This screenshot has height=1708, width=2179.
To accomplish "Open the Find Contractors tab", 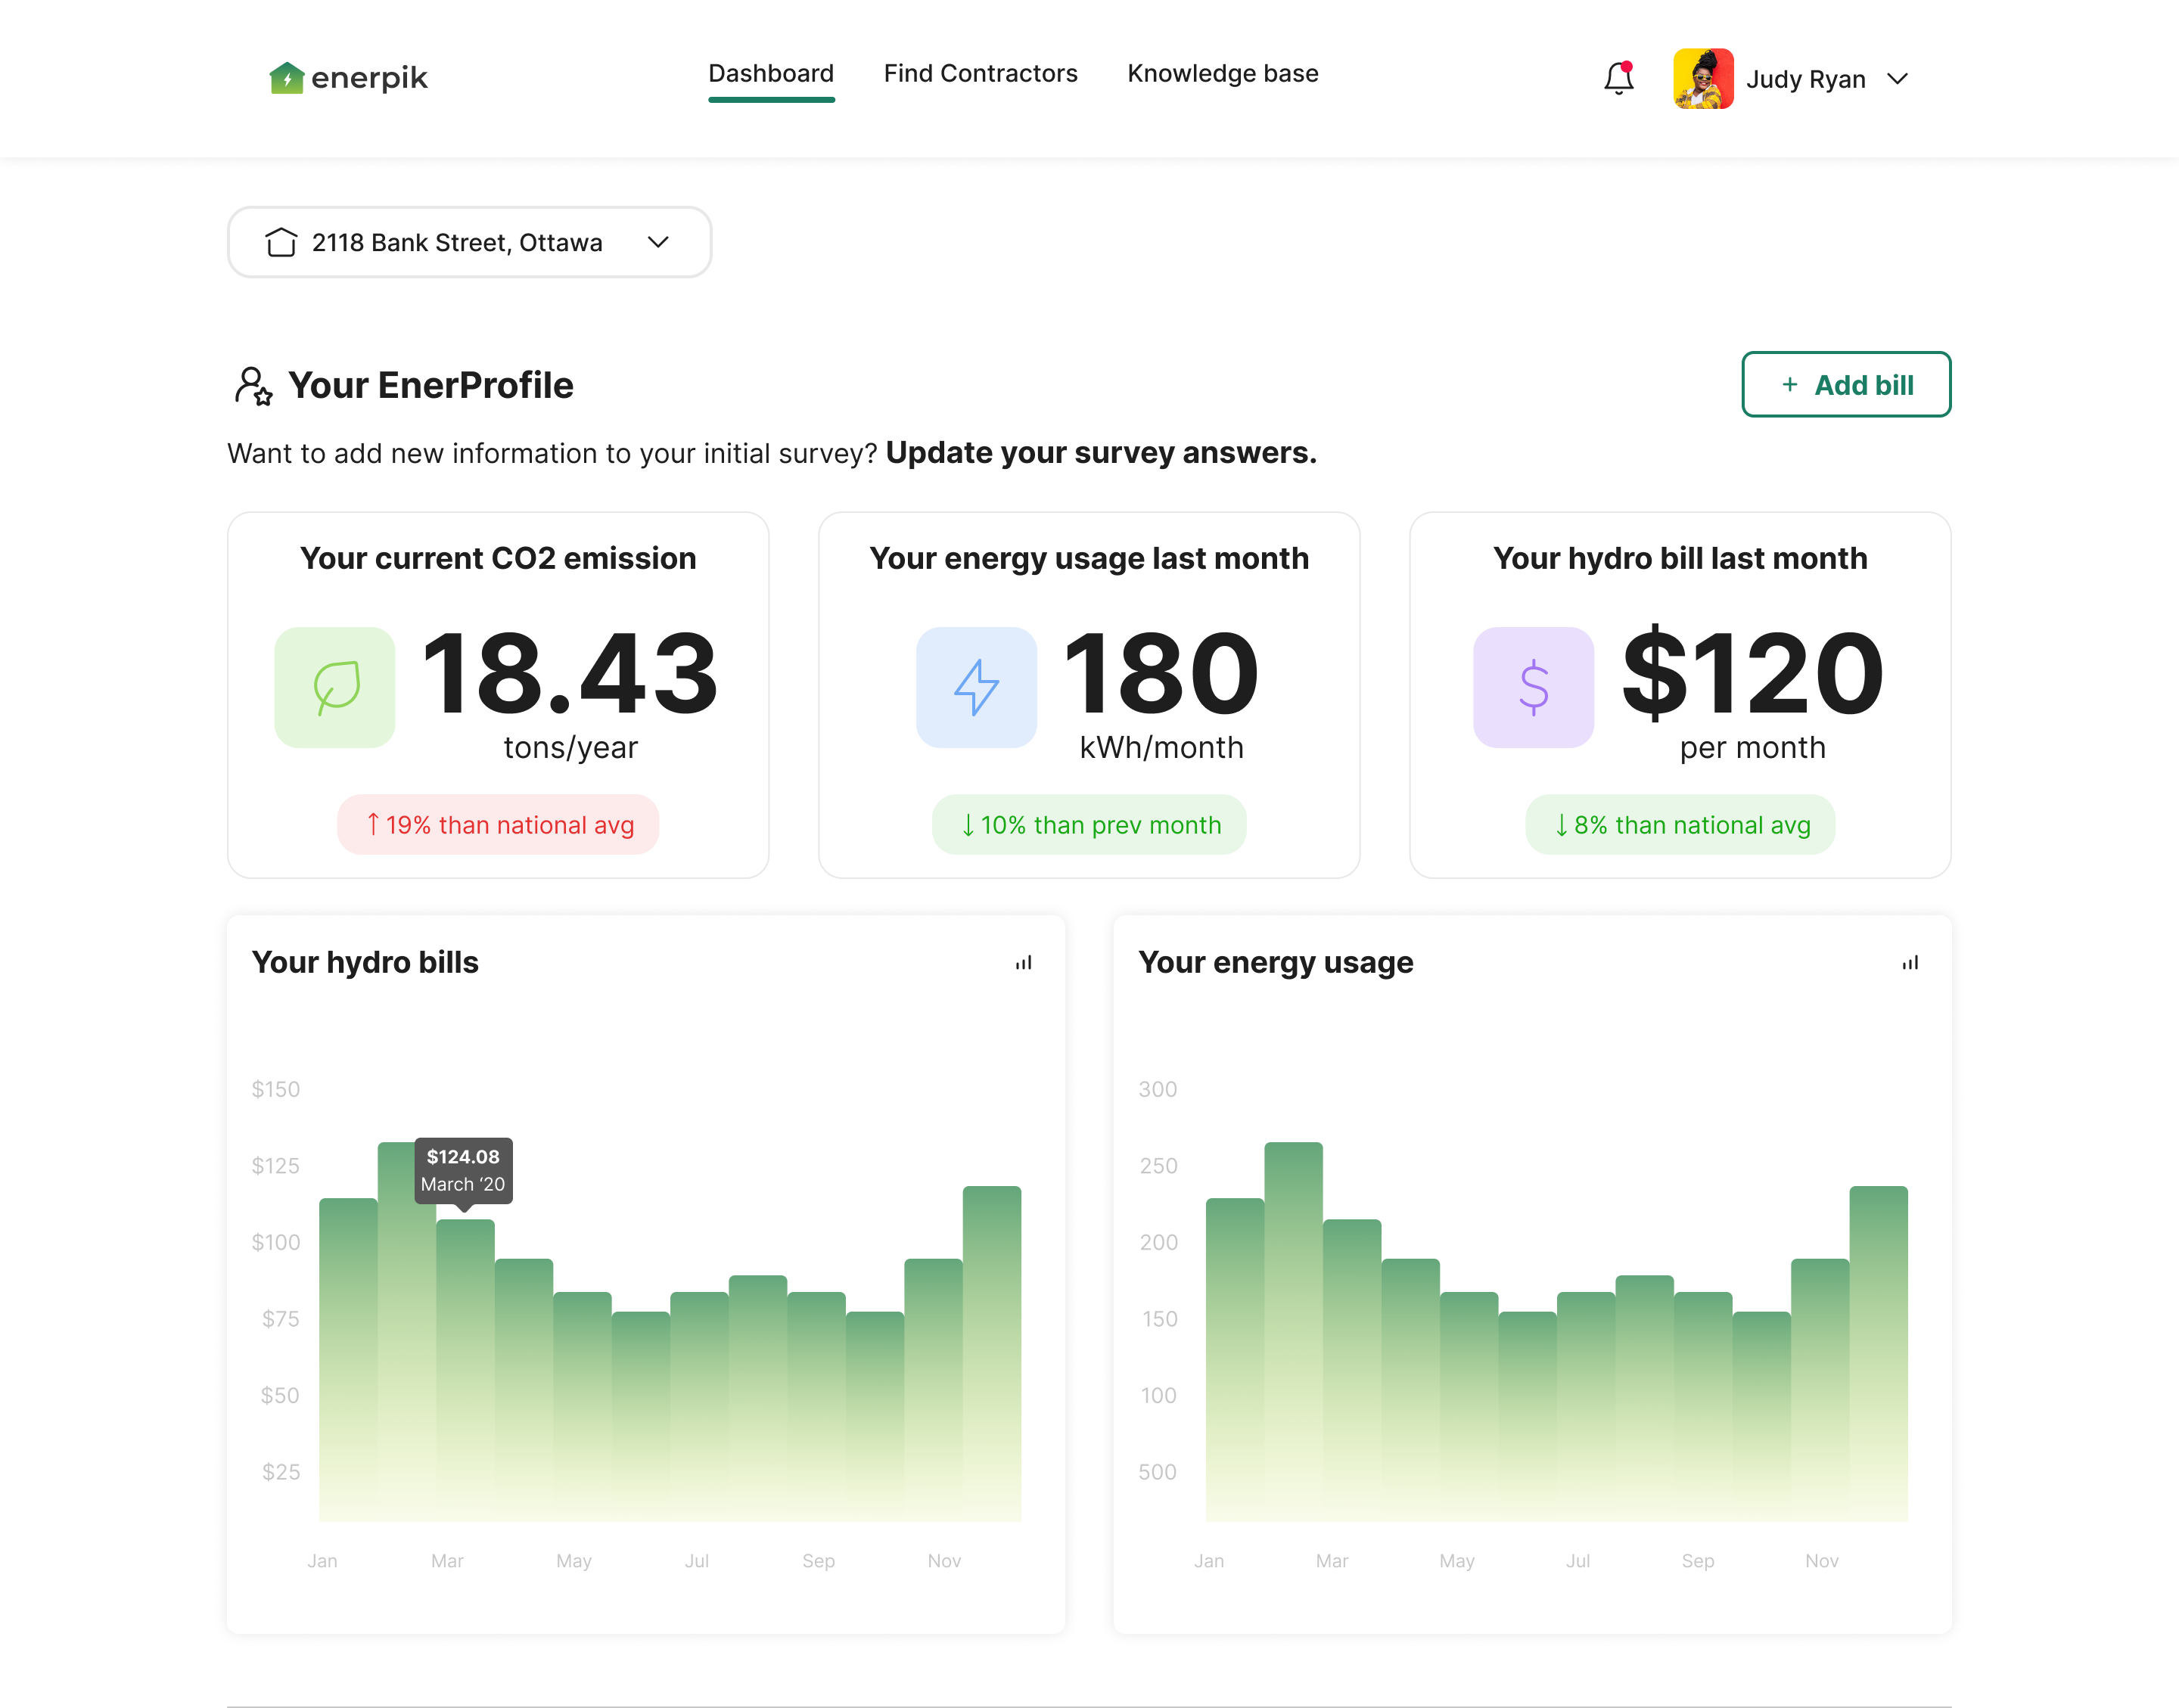I will pos(980,74).
